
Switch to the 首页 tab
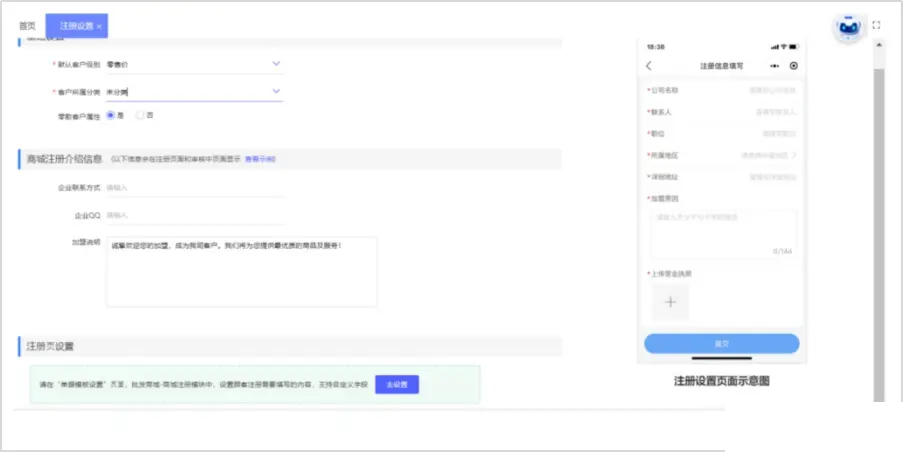pyautogui.click(x=27, y=26)
